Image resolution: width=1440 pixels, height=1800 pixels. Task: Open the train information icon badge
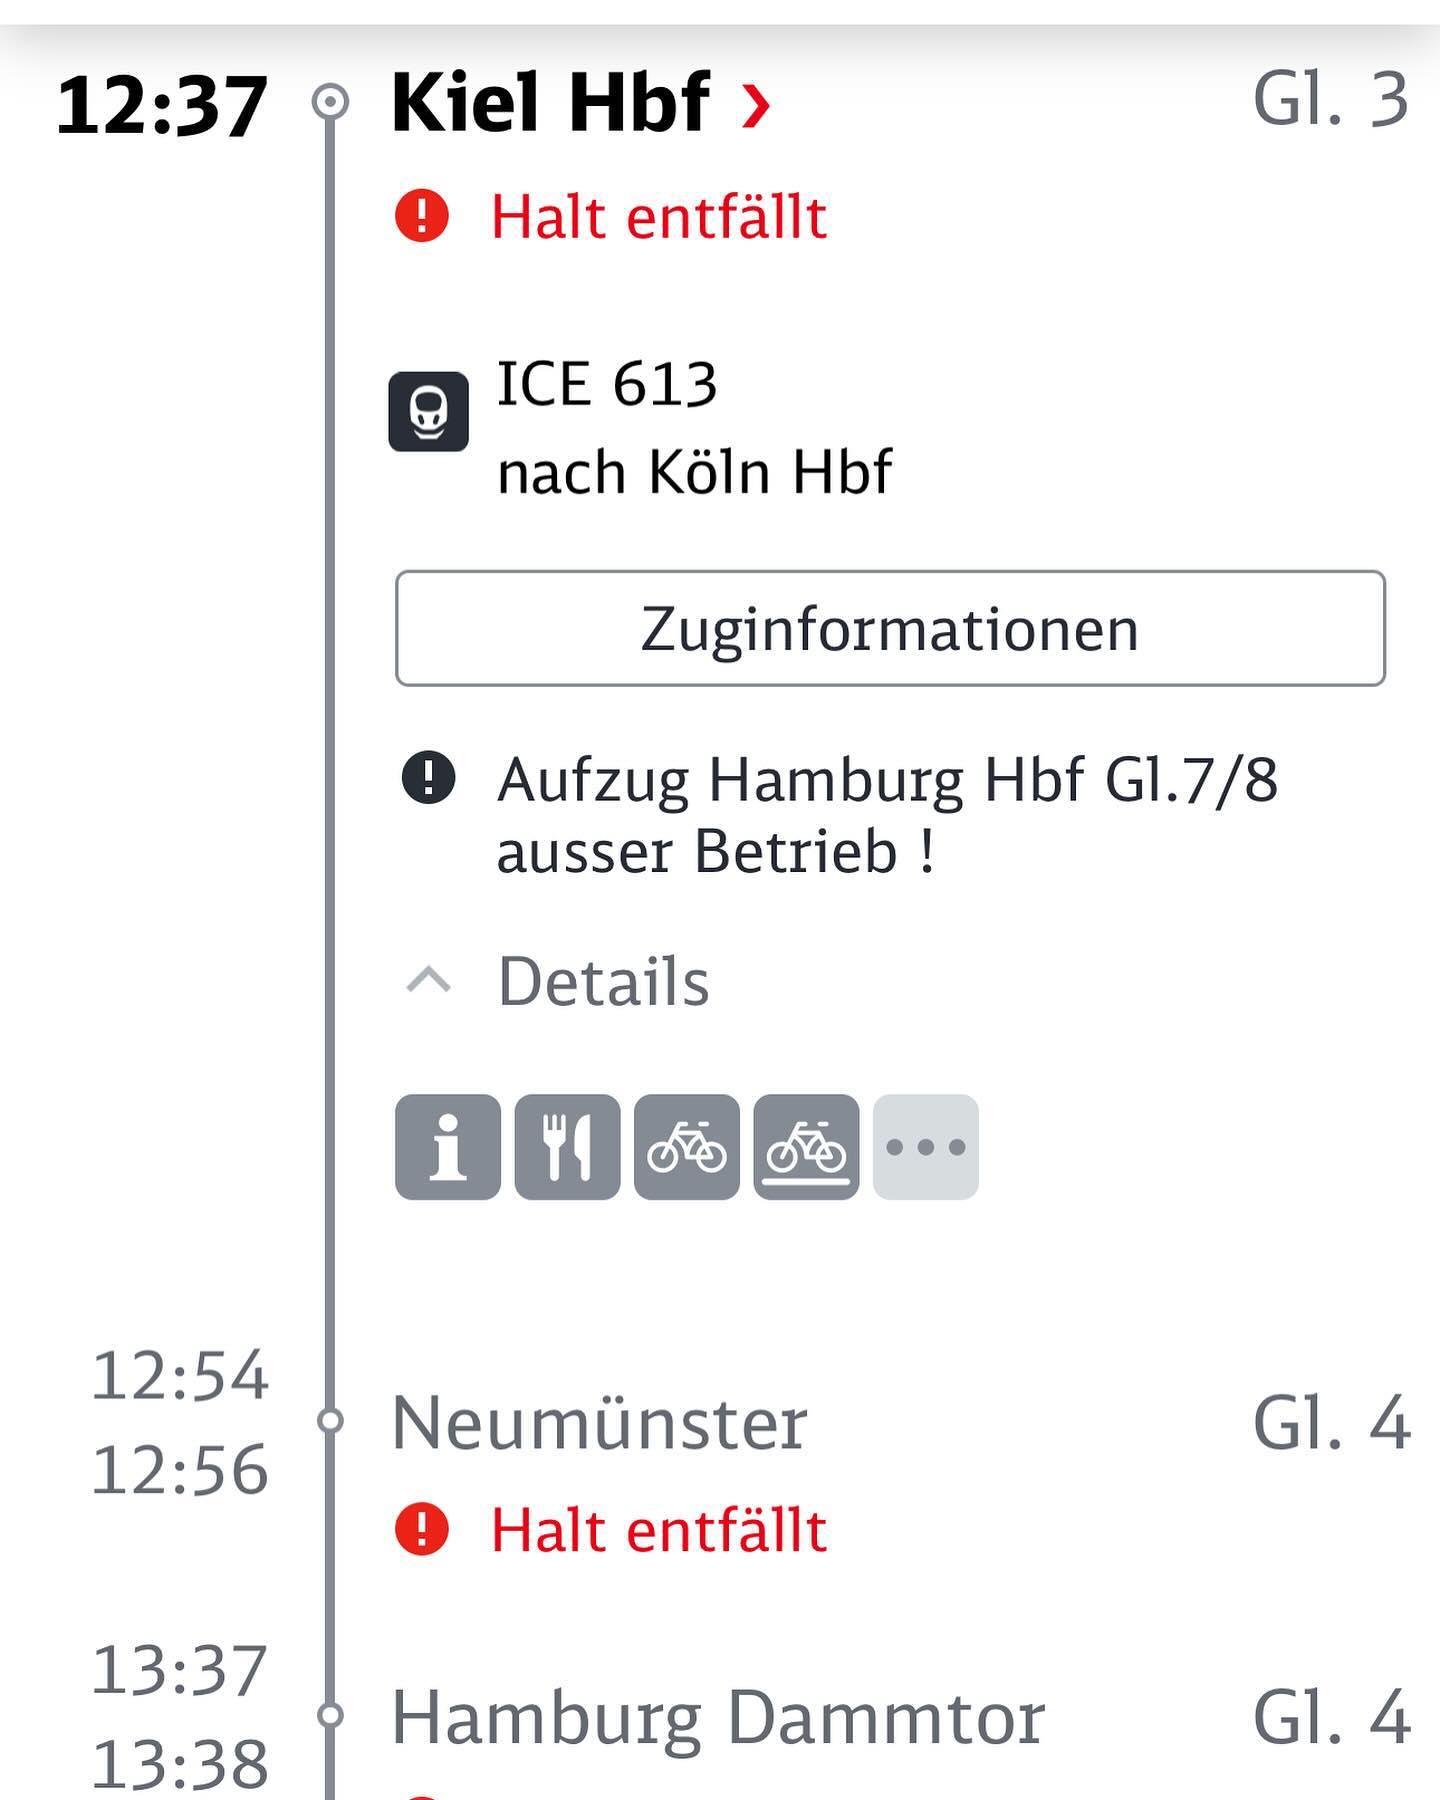click(x=447, y=1147)
